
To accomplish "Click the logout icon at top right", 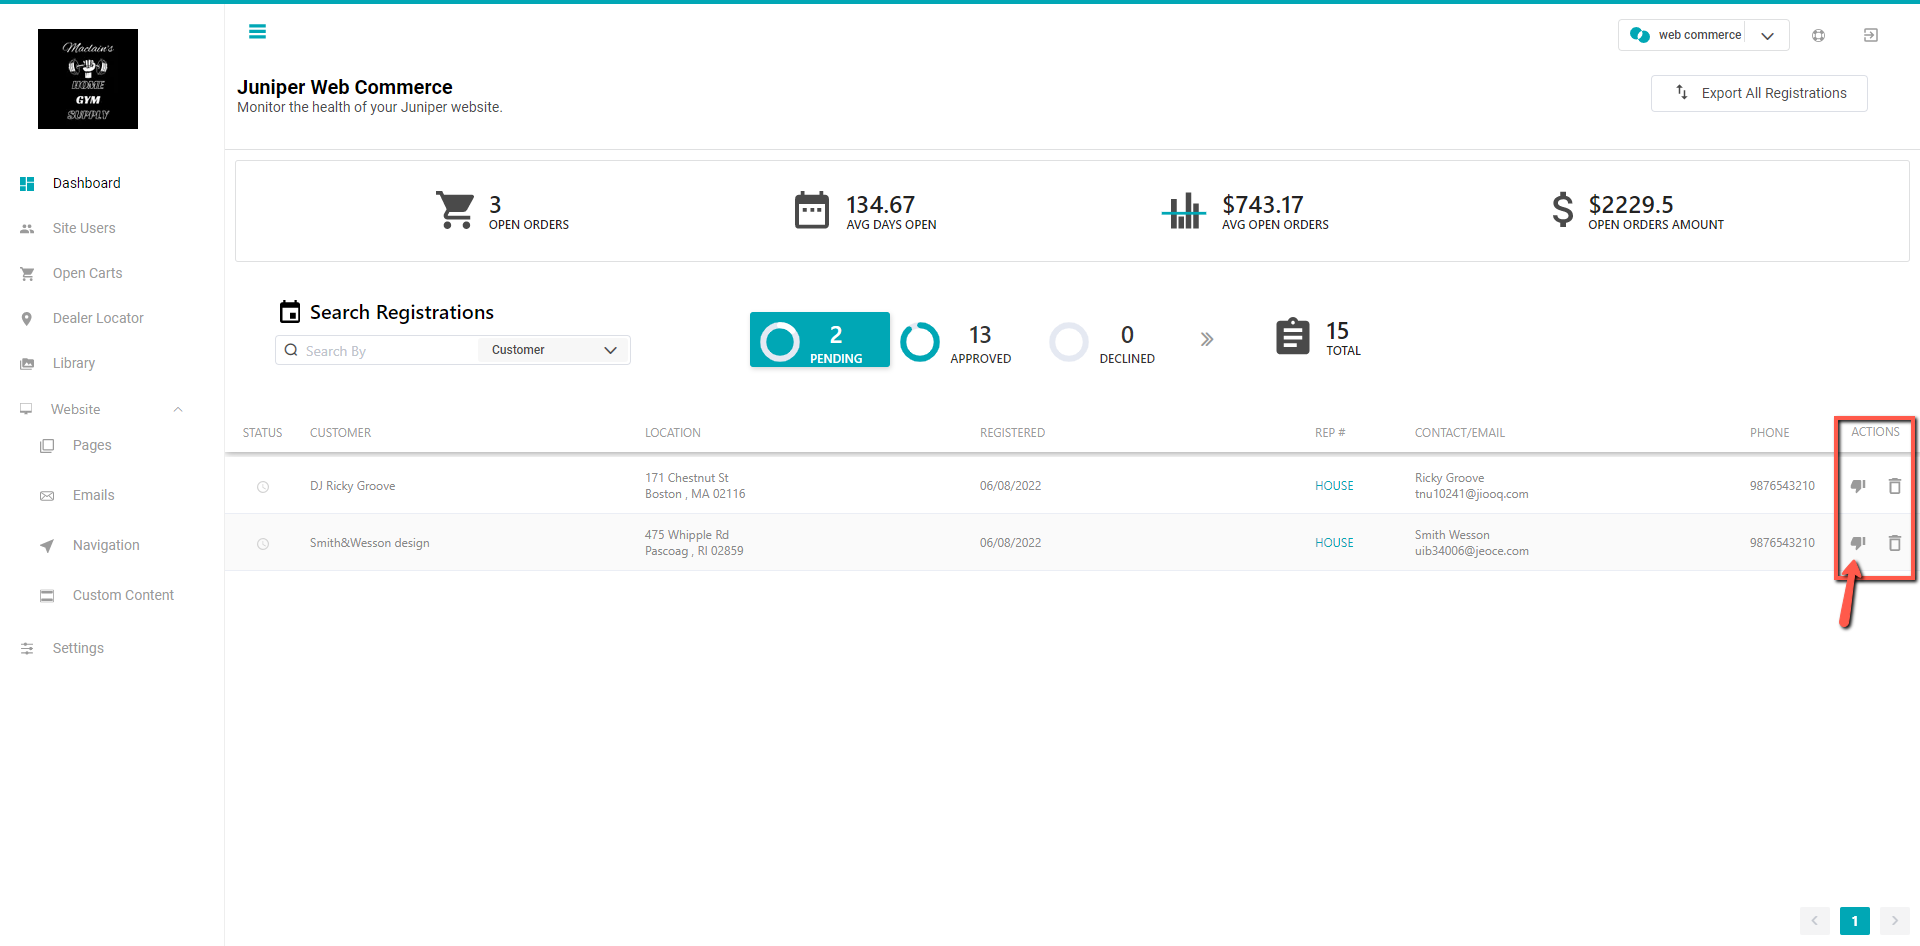I will pyautogui.click(x=1870, y=35).
